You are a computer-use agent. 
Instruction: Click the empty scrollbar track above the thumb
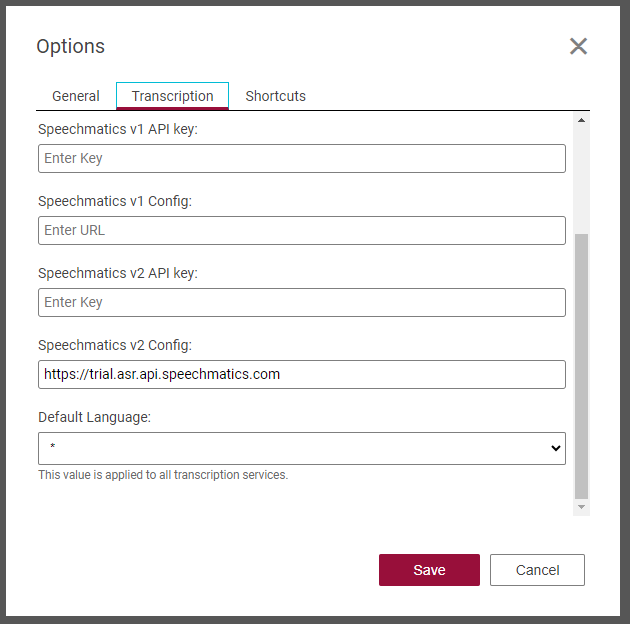581,180
